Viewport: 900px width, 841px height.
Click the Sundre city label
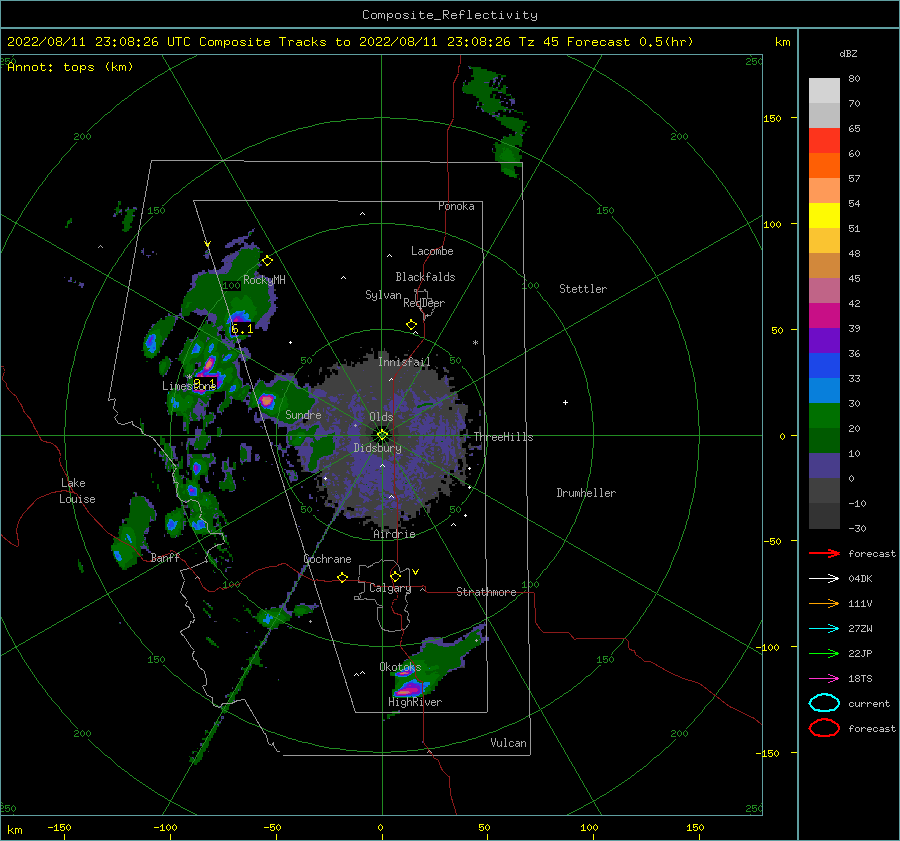tap(303, 414)
